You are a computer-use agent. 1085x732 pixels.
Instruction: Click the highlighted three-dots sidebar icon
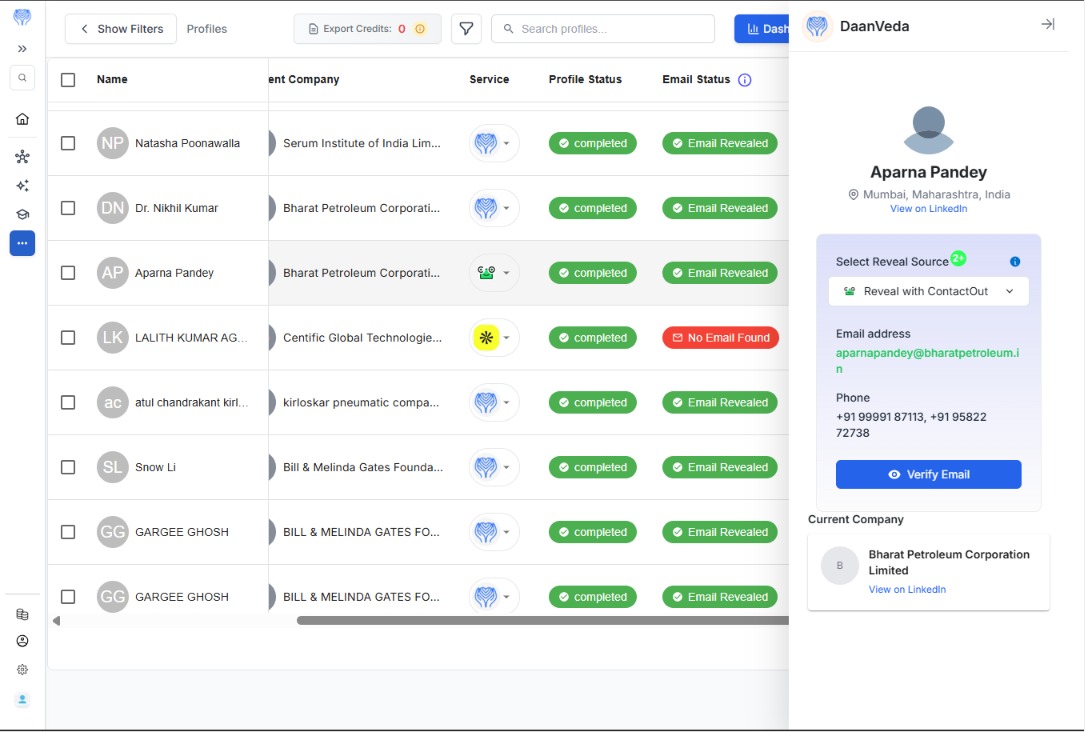click(x=22, y=244)
